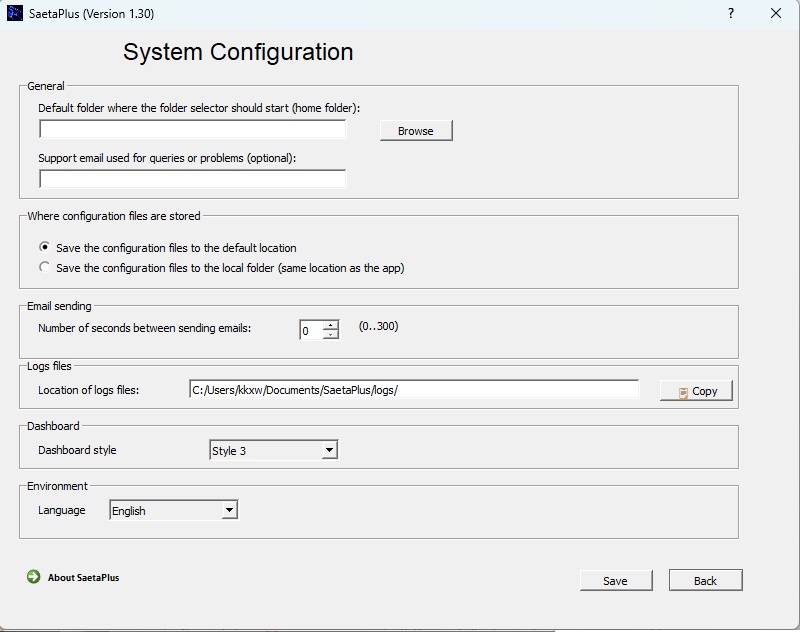Click the logs files location text field

[413, 390]
